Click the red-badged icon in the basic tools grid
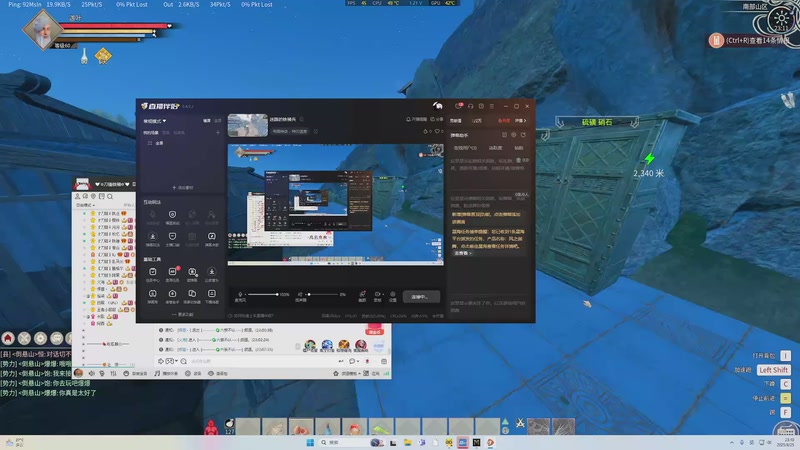 [x=172, y=271]
